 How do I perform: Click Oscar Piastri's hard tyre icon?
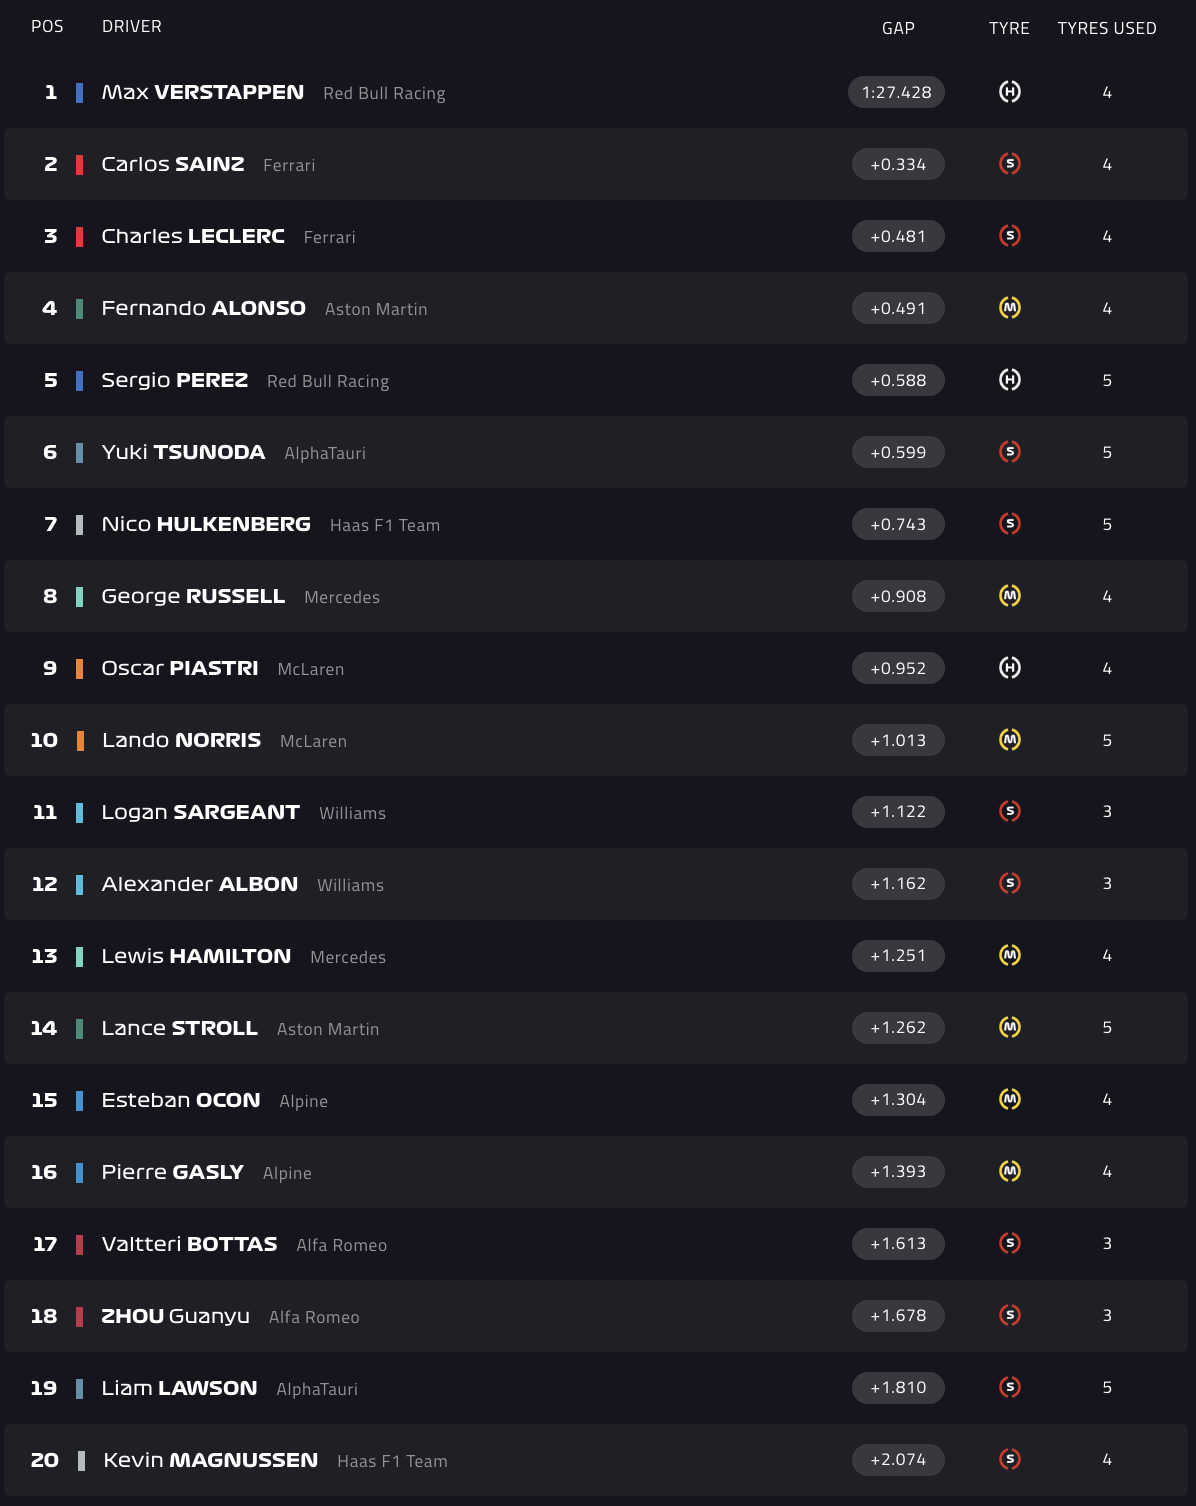click(x=1010, y=668)
